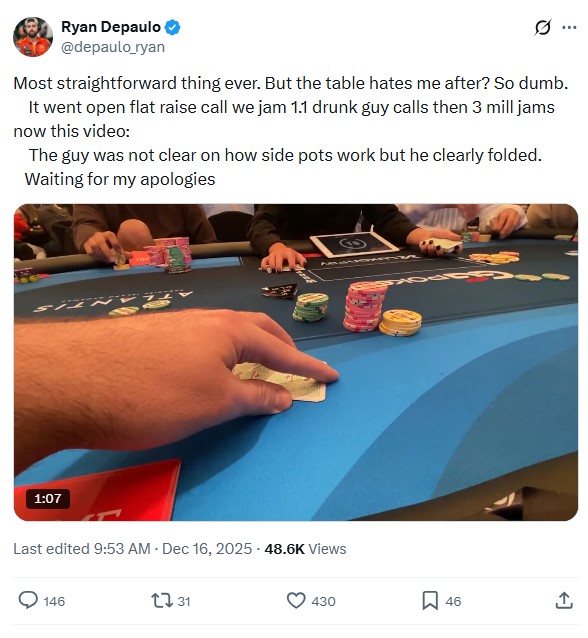The width and height of the screenshot is (588, 638).
Task: Click the 46 bookmarks count
Action: click(x=453, y=601)
